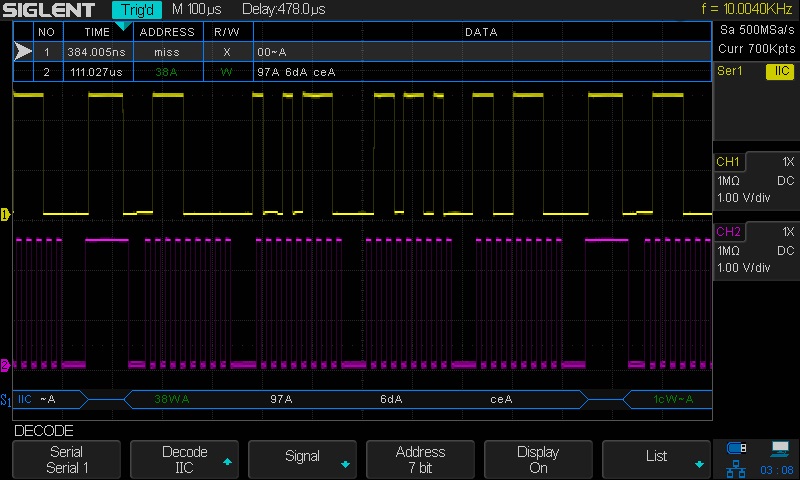
Task: Open the CH1 channel tab
Action: click(x=729, y=162)
